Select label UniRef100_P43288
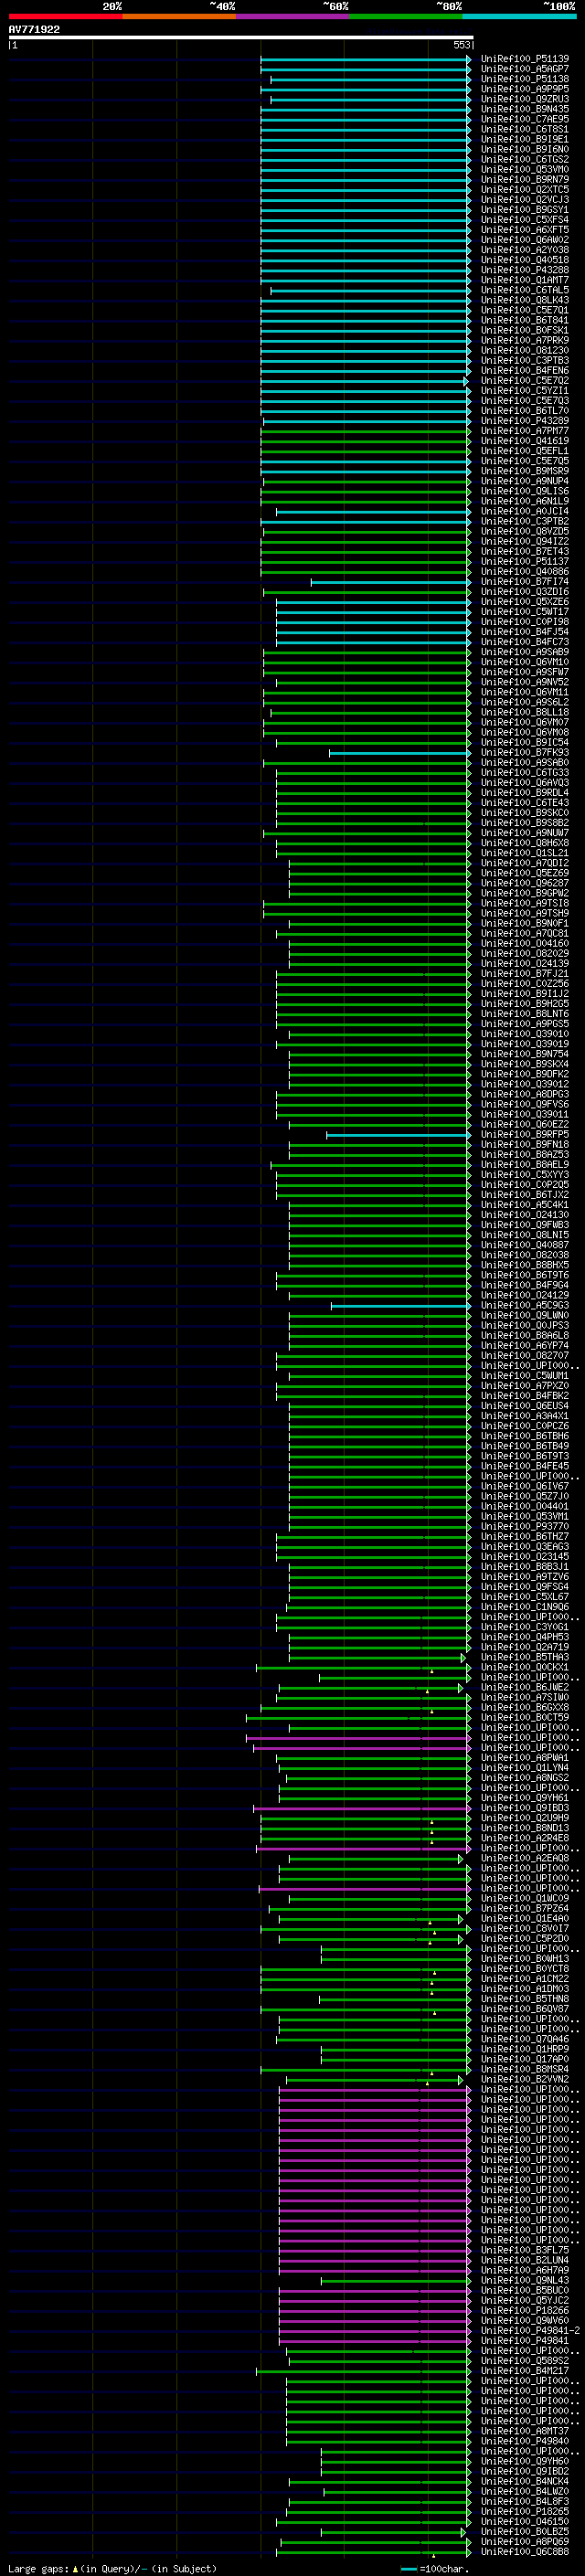The width and height of the screenshot is (585, 2576). [525, 270]
